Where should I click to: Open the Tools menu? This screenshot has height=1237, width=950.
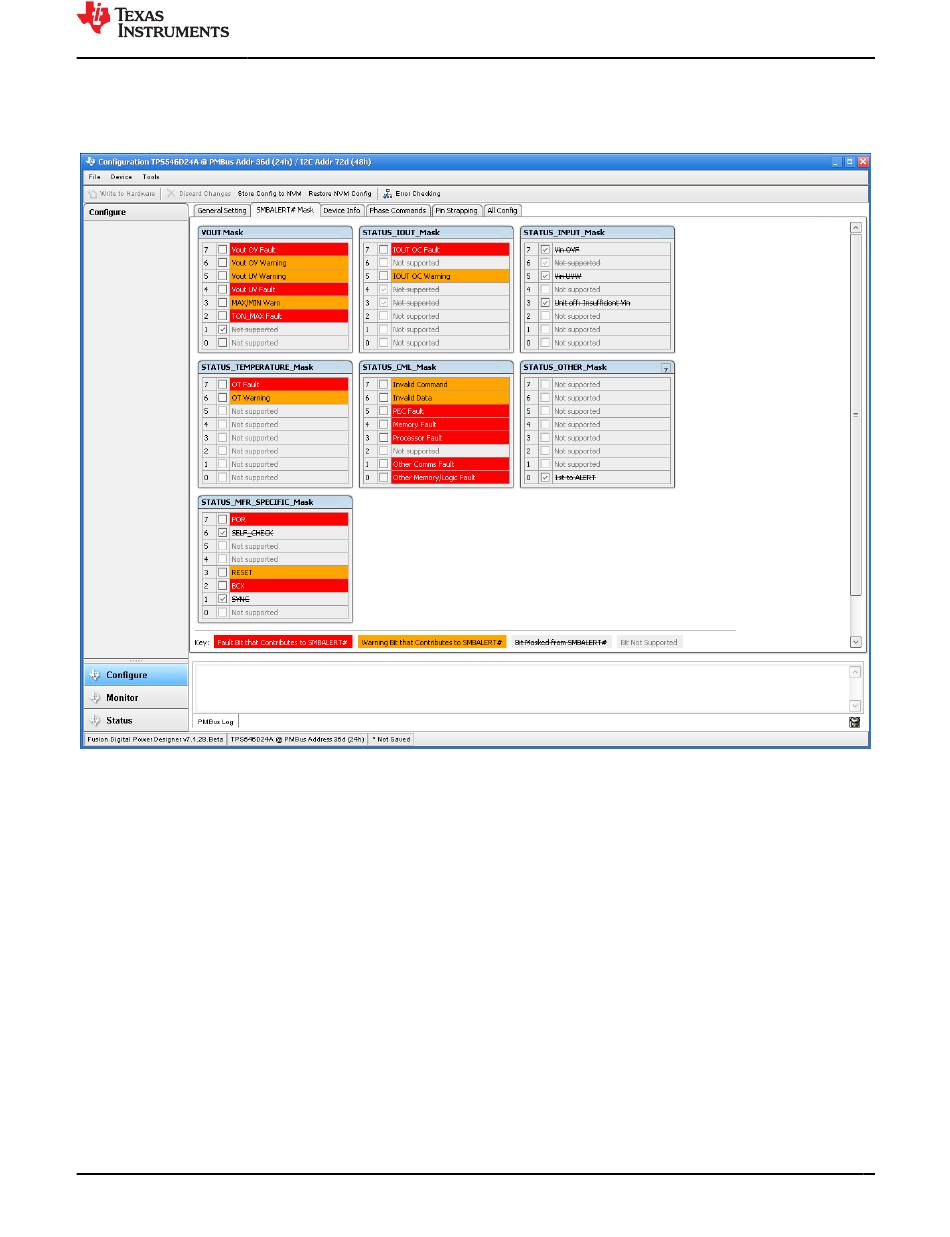pos(150,177)
